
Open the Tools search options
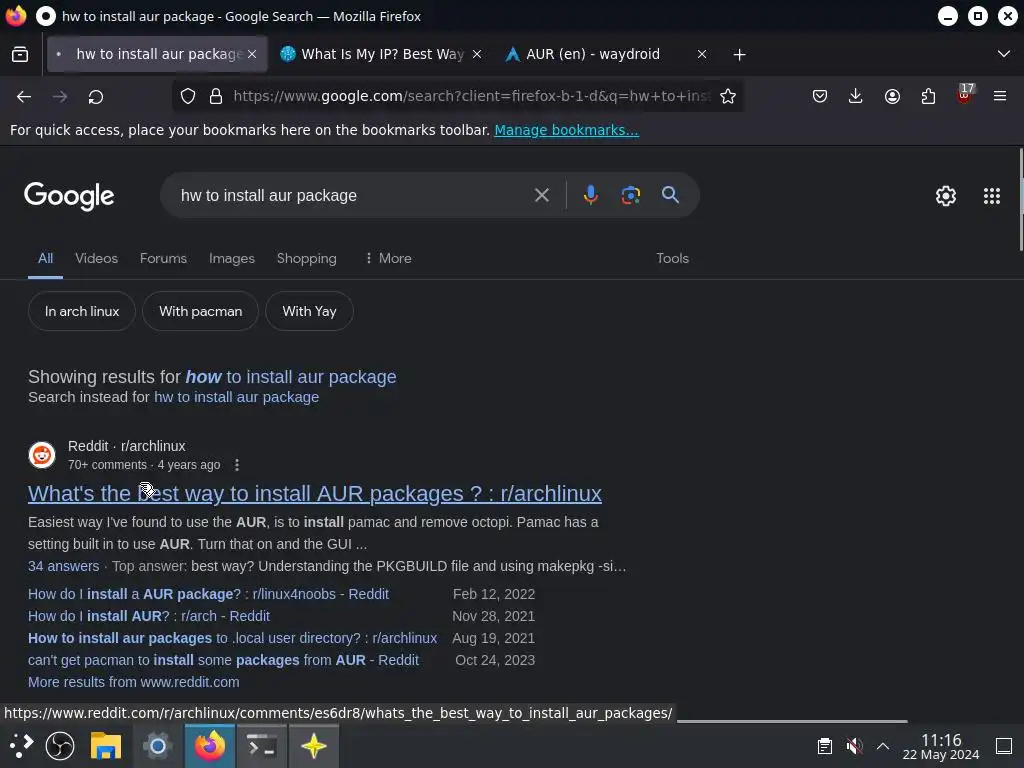click(x=673, y=259)
